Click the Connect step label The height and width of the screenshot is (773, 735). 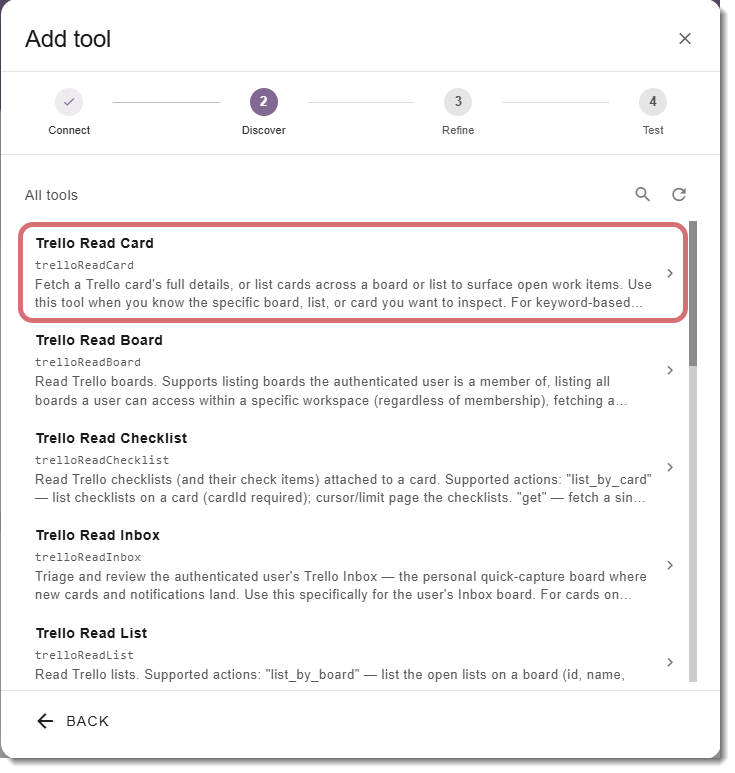click(x=69, y=130)
